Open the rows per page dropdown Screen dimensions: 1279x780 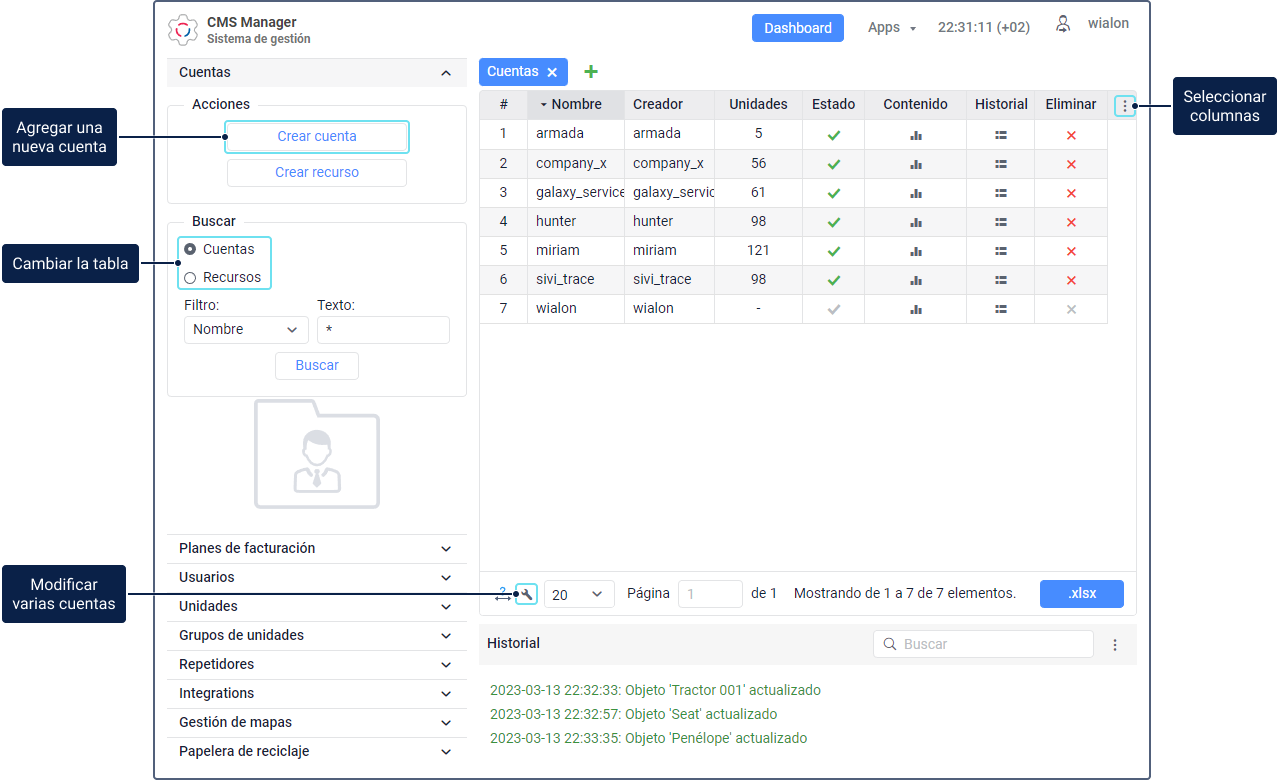click(579, 594)
